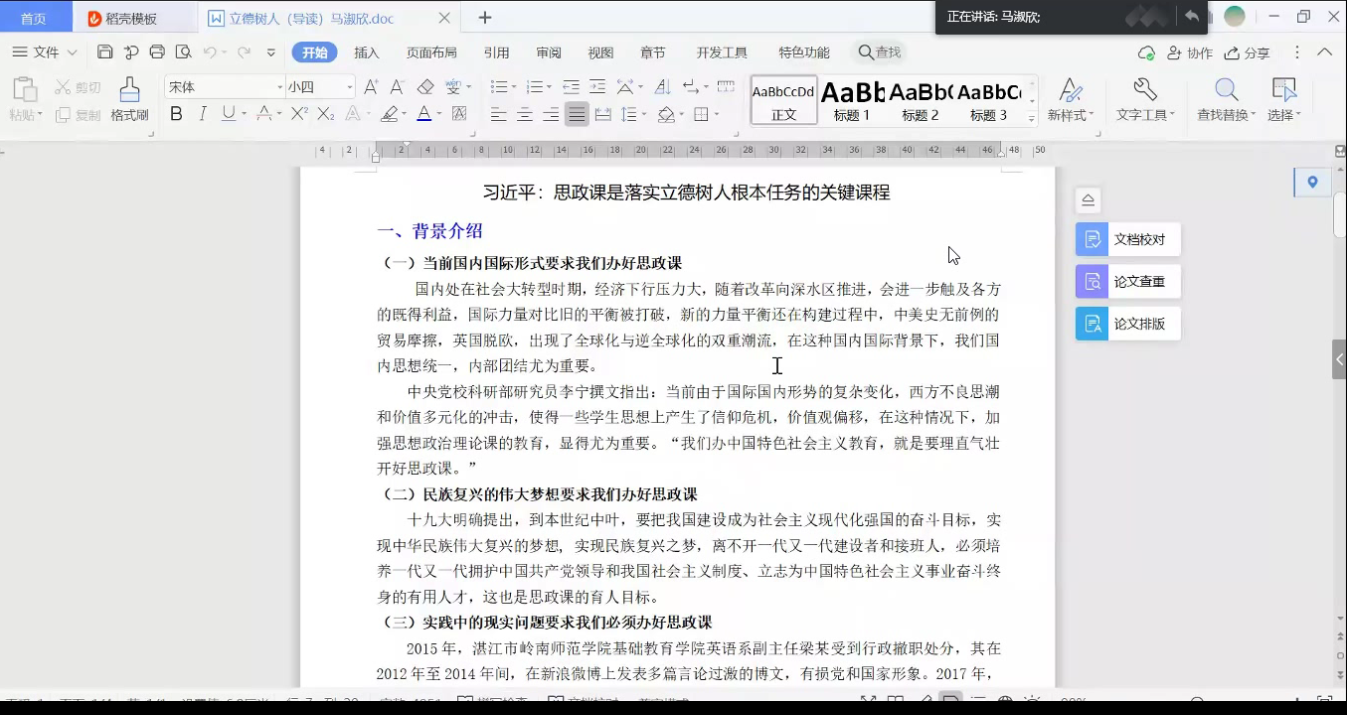Click the Format Painter (格式刷) icon
1347x715 pixels.
pyautogui.click(x=129, y=99)
